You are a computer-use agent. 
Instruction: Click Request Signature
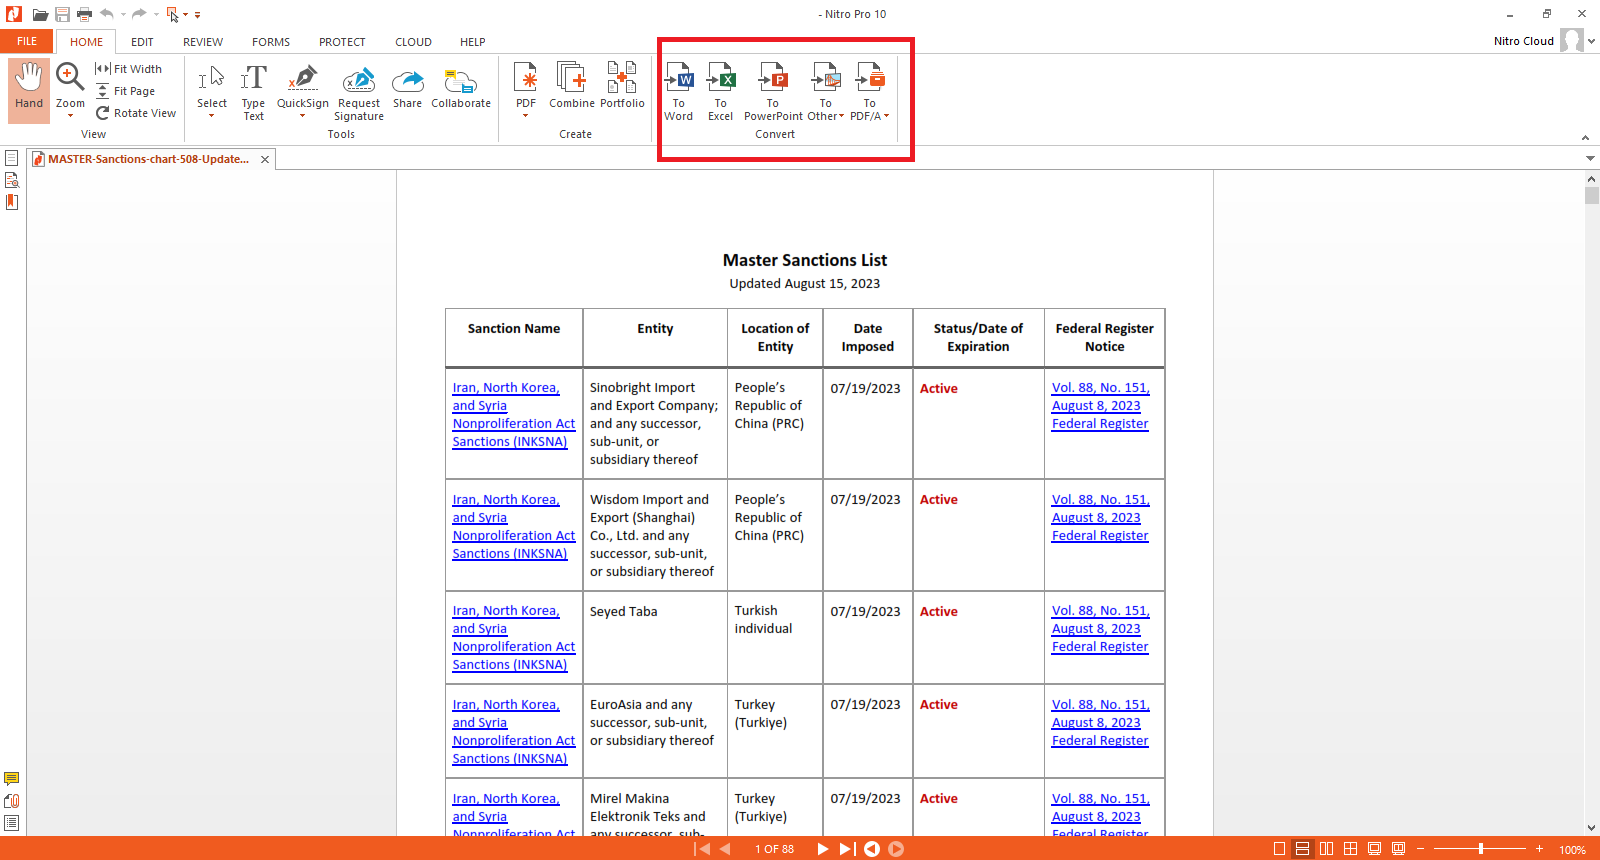[359, 92]
